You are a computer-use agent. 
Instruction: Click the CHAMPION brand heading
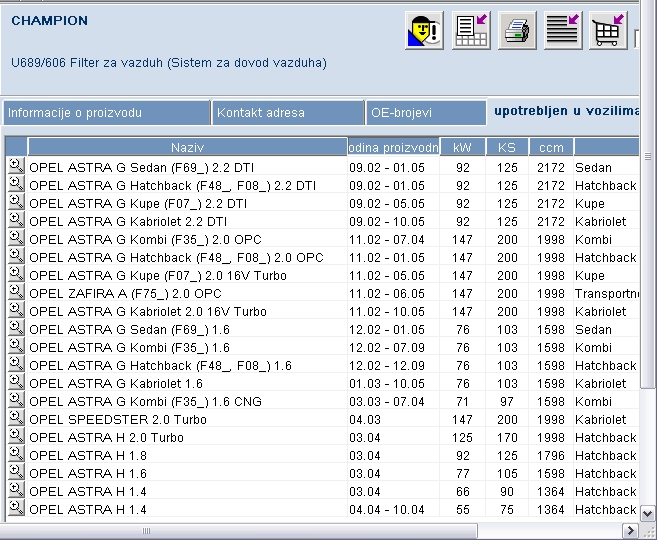(x=49, y=21)
